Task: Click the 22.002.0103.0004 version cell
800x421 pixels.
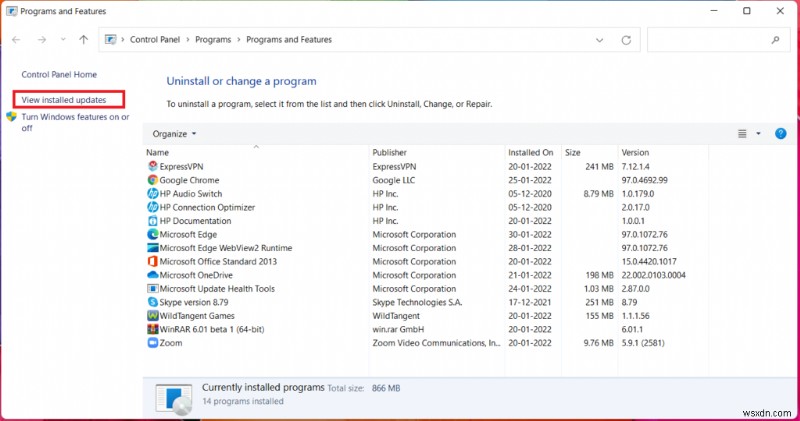Action: tap(654, 275)
